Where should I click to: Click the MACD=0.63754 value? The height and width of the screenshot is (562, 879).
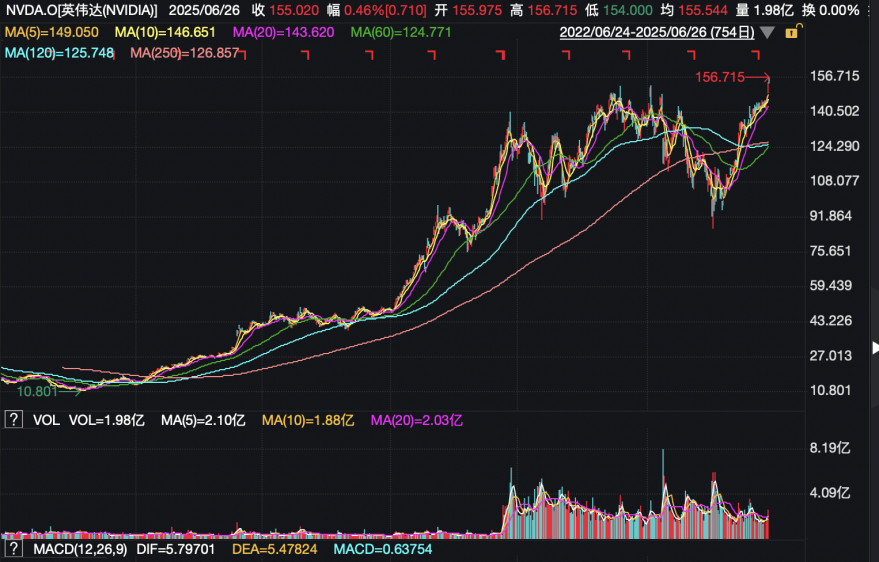click(x=383, y=549)
